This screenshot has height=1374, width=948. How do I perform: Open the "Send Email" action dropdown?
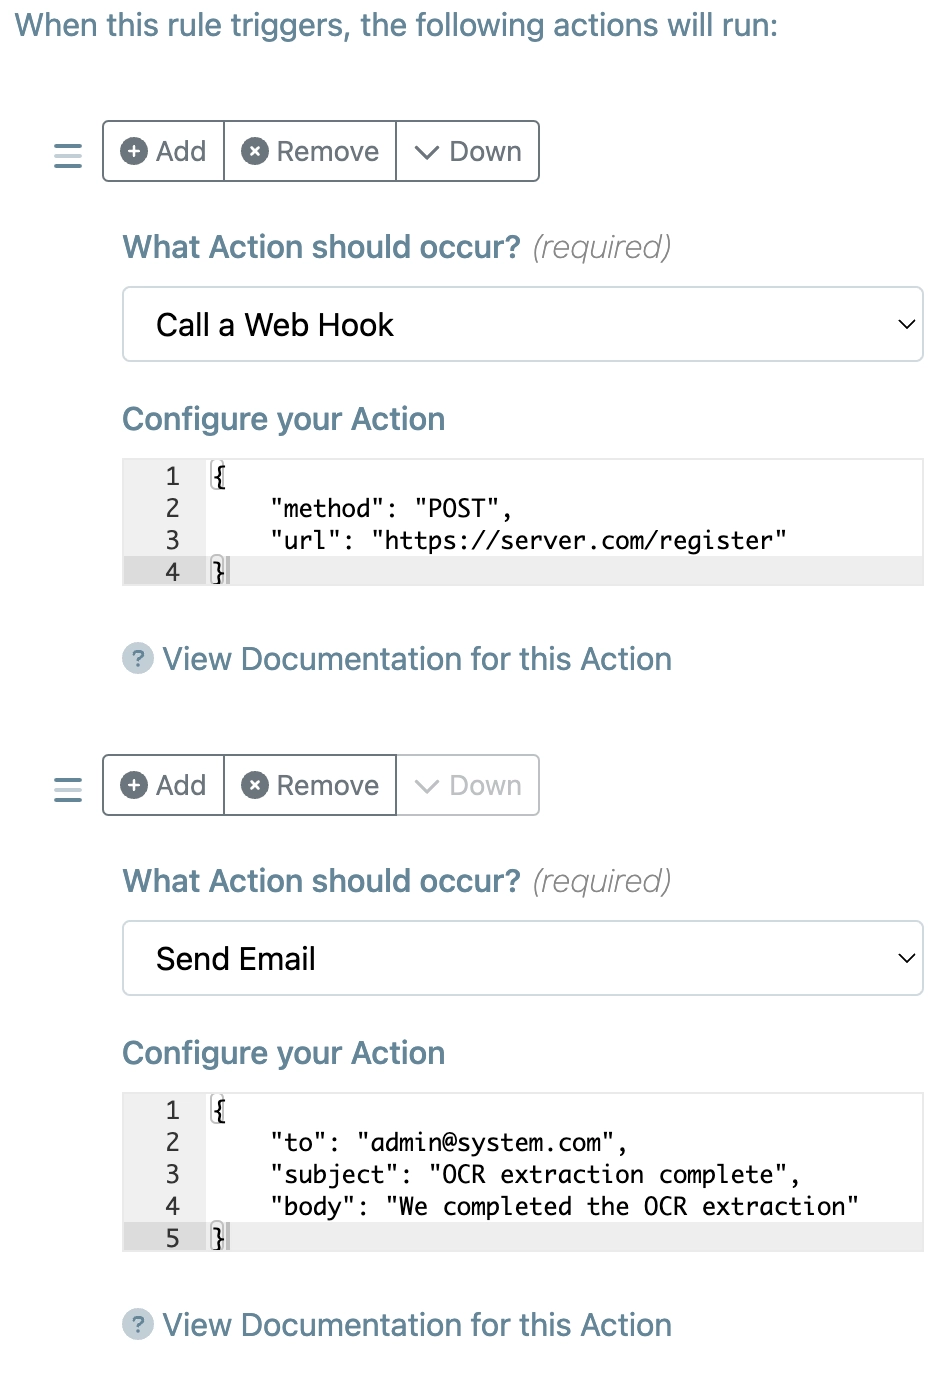pyautogui.click(x=522, y=958)
